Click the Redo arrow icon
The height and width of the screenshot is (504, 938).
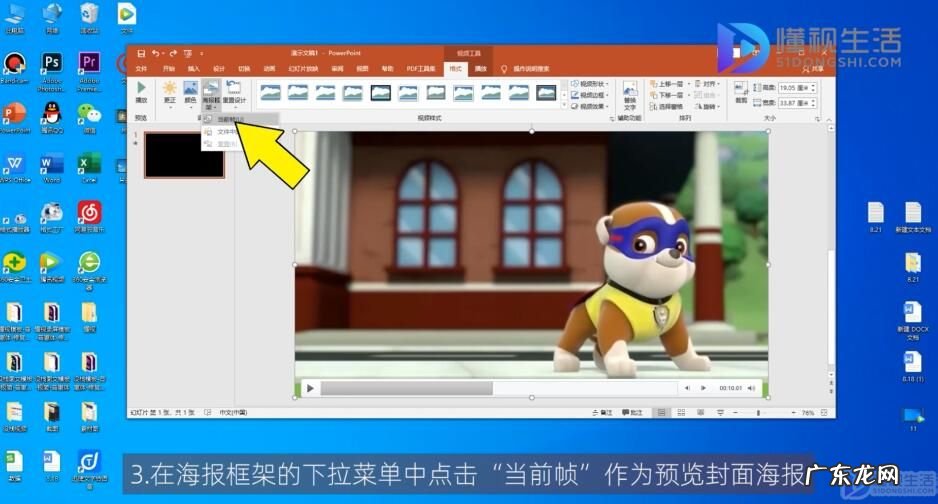(x=173, y=53)
